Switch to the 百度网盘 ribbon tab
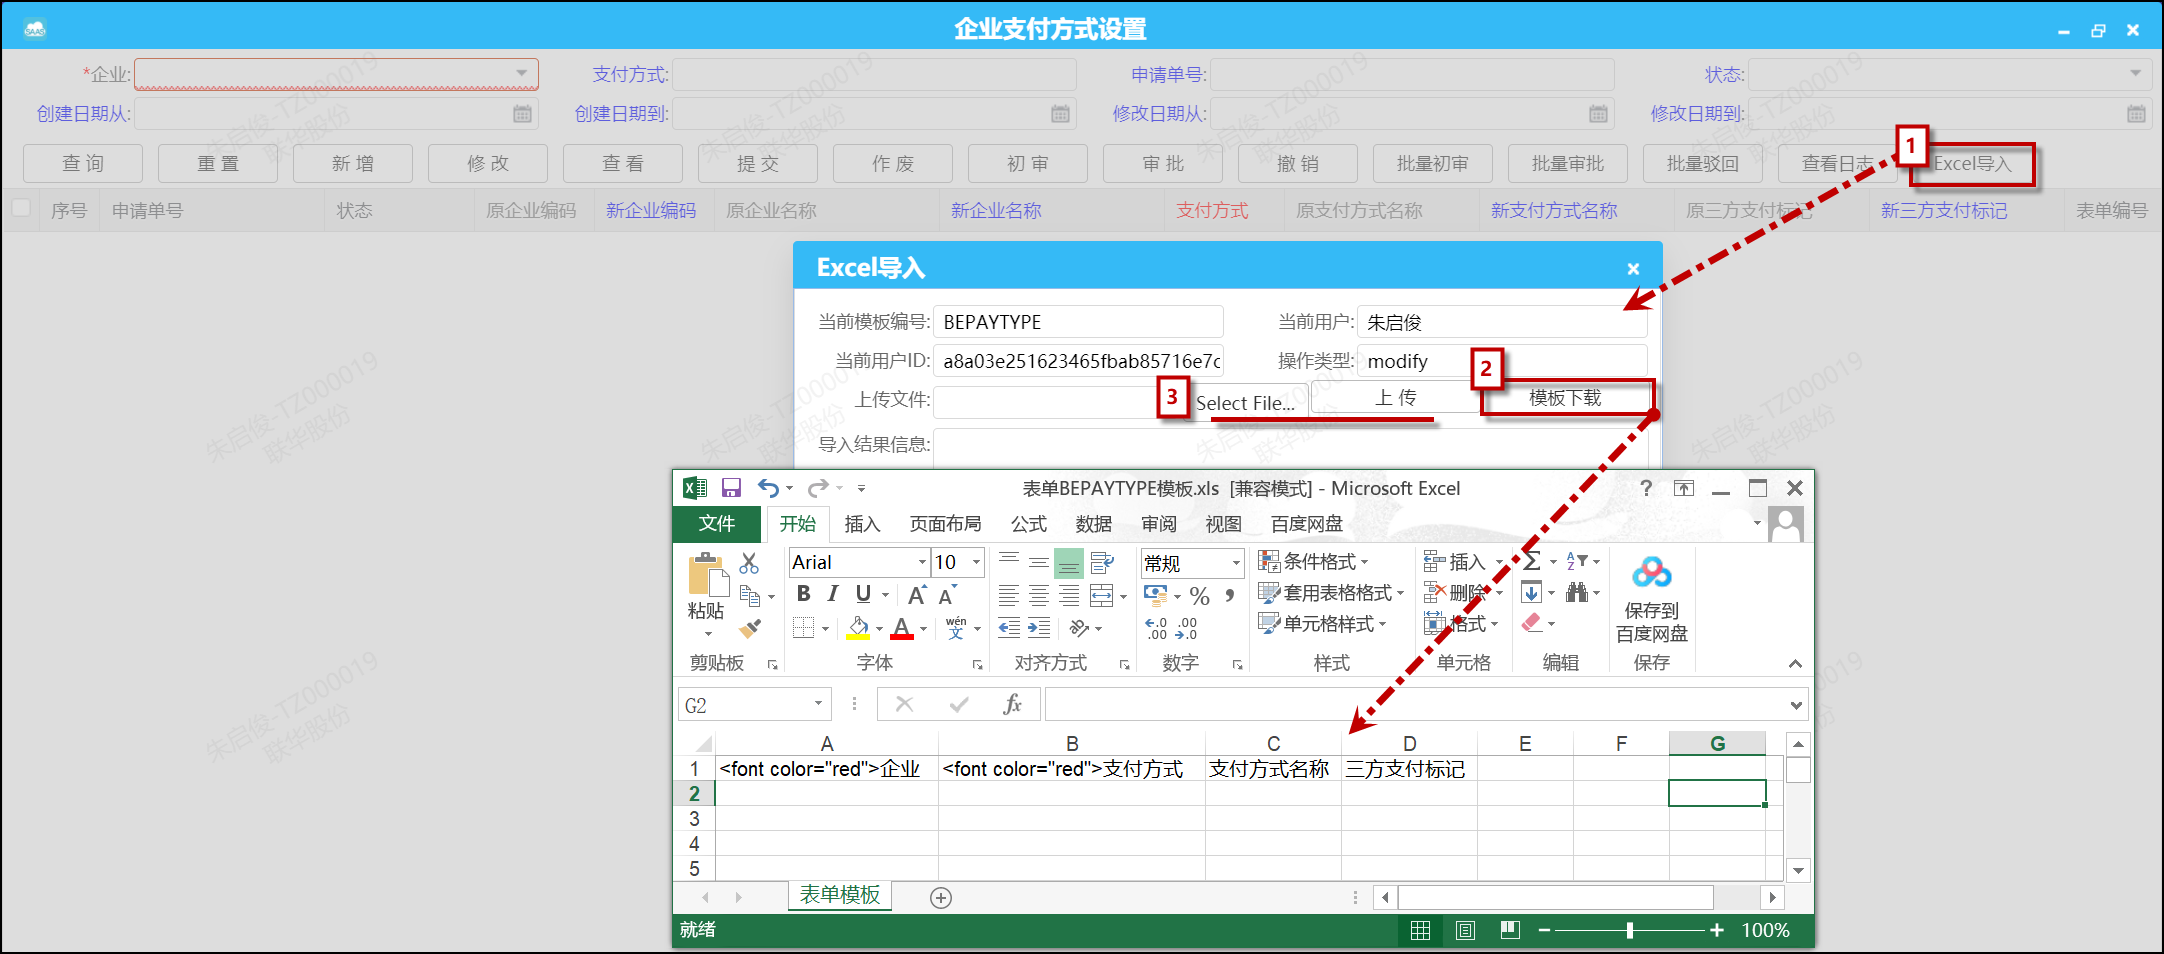The width and height of the screenshot is (2164, 954). (1306, 524)
